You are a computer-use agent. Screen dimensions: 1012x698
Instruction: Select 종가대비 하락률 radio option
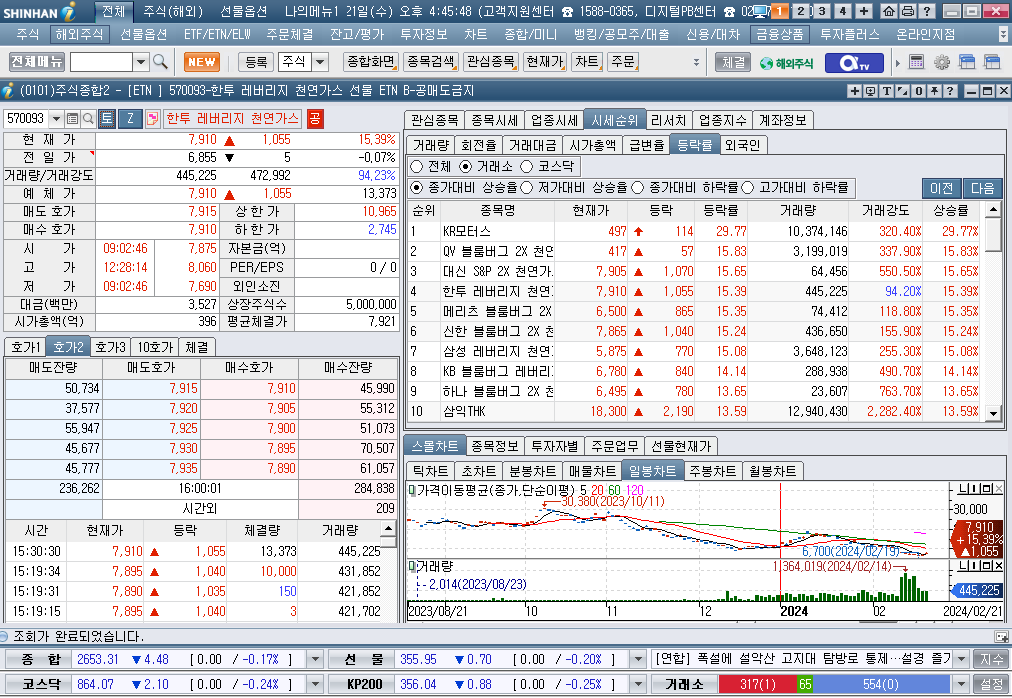pos(638,188)
